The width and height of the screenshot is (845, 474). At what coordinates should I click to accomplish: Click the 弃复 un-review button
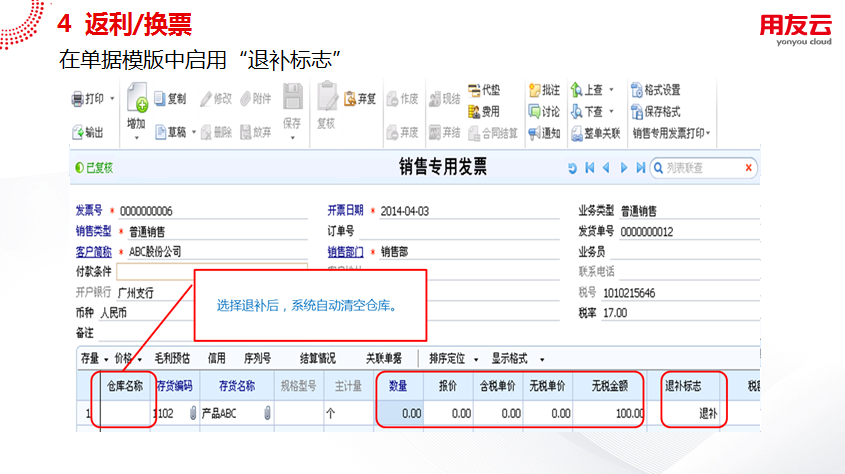(360, 99)
